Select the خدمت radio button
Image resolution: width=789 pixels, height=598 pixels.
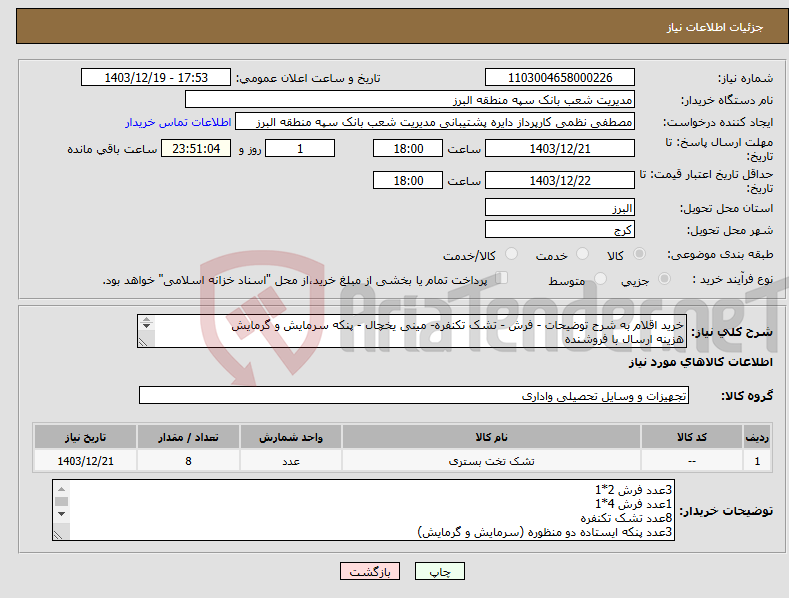(582, 254)
